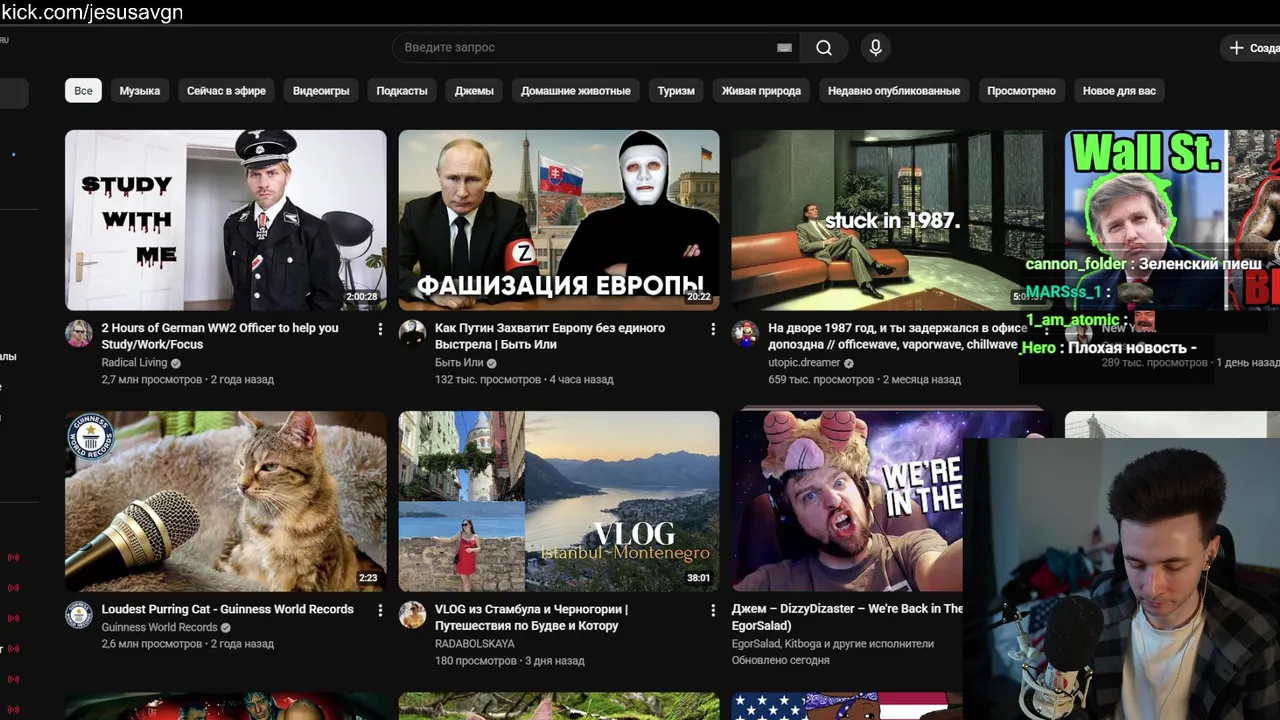Select the Музыка filter chip
This screenshot has height=720, width=1280.
click(x=140, y=91)
